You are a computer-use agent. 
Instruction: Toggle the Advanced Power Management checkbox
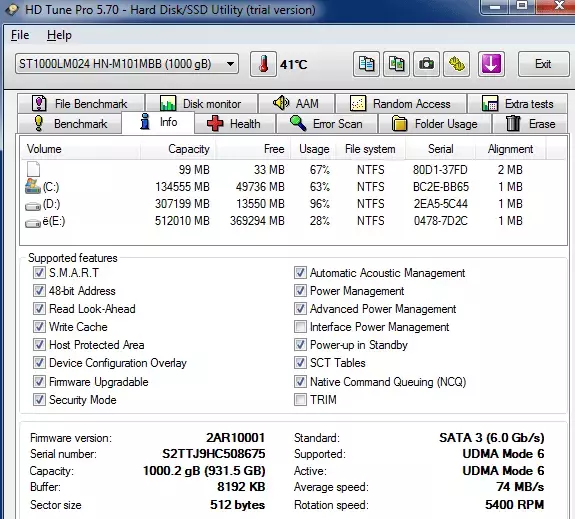pyautogui.click(x=300, y=308)
